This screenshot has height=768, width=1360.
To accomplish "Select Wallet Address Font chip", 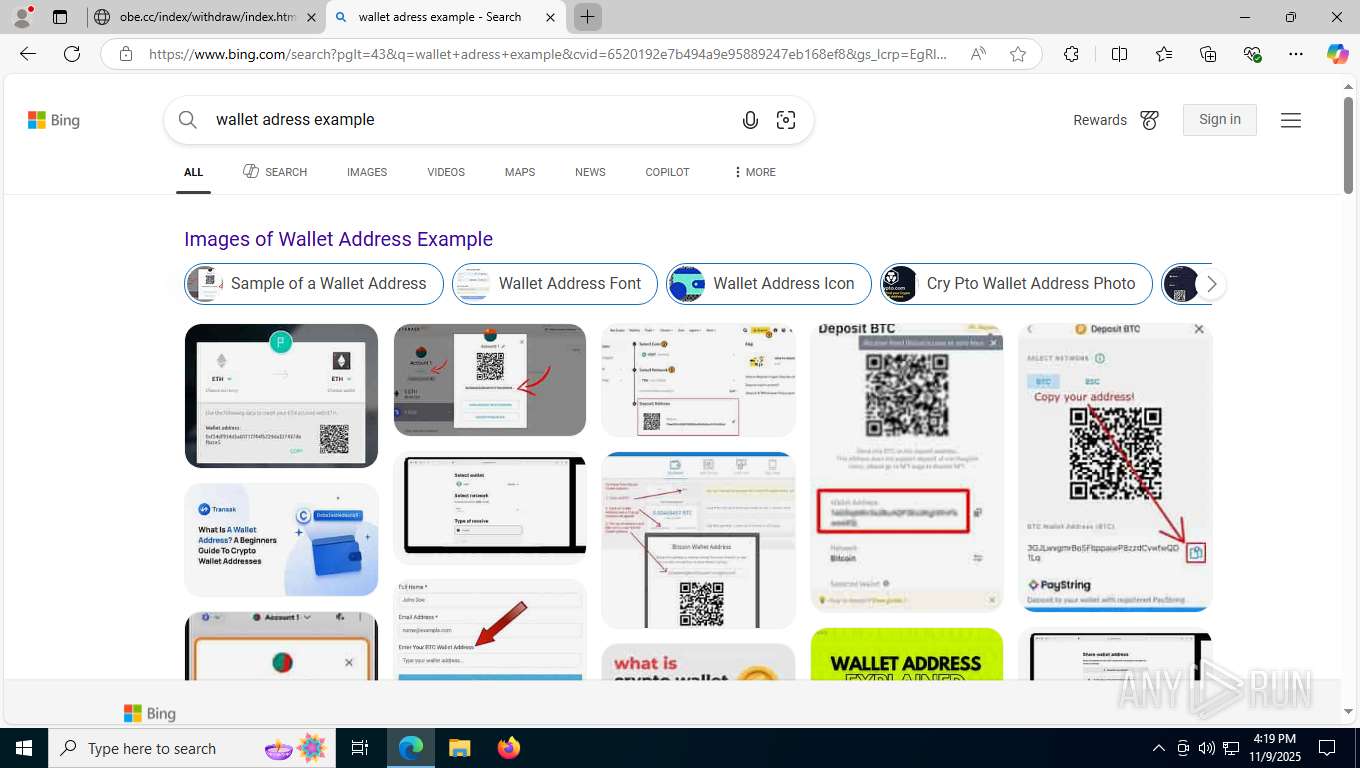I will coord(555,284).
